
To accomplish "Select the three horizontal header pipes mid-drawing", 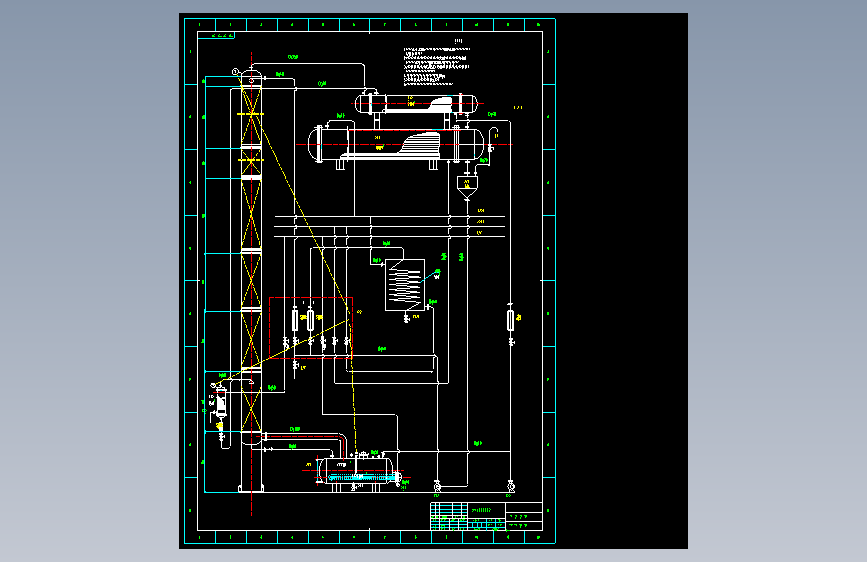I will pyautogui.click(x=390, y=226).
